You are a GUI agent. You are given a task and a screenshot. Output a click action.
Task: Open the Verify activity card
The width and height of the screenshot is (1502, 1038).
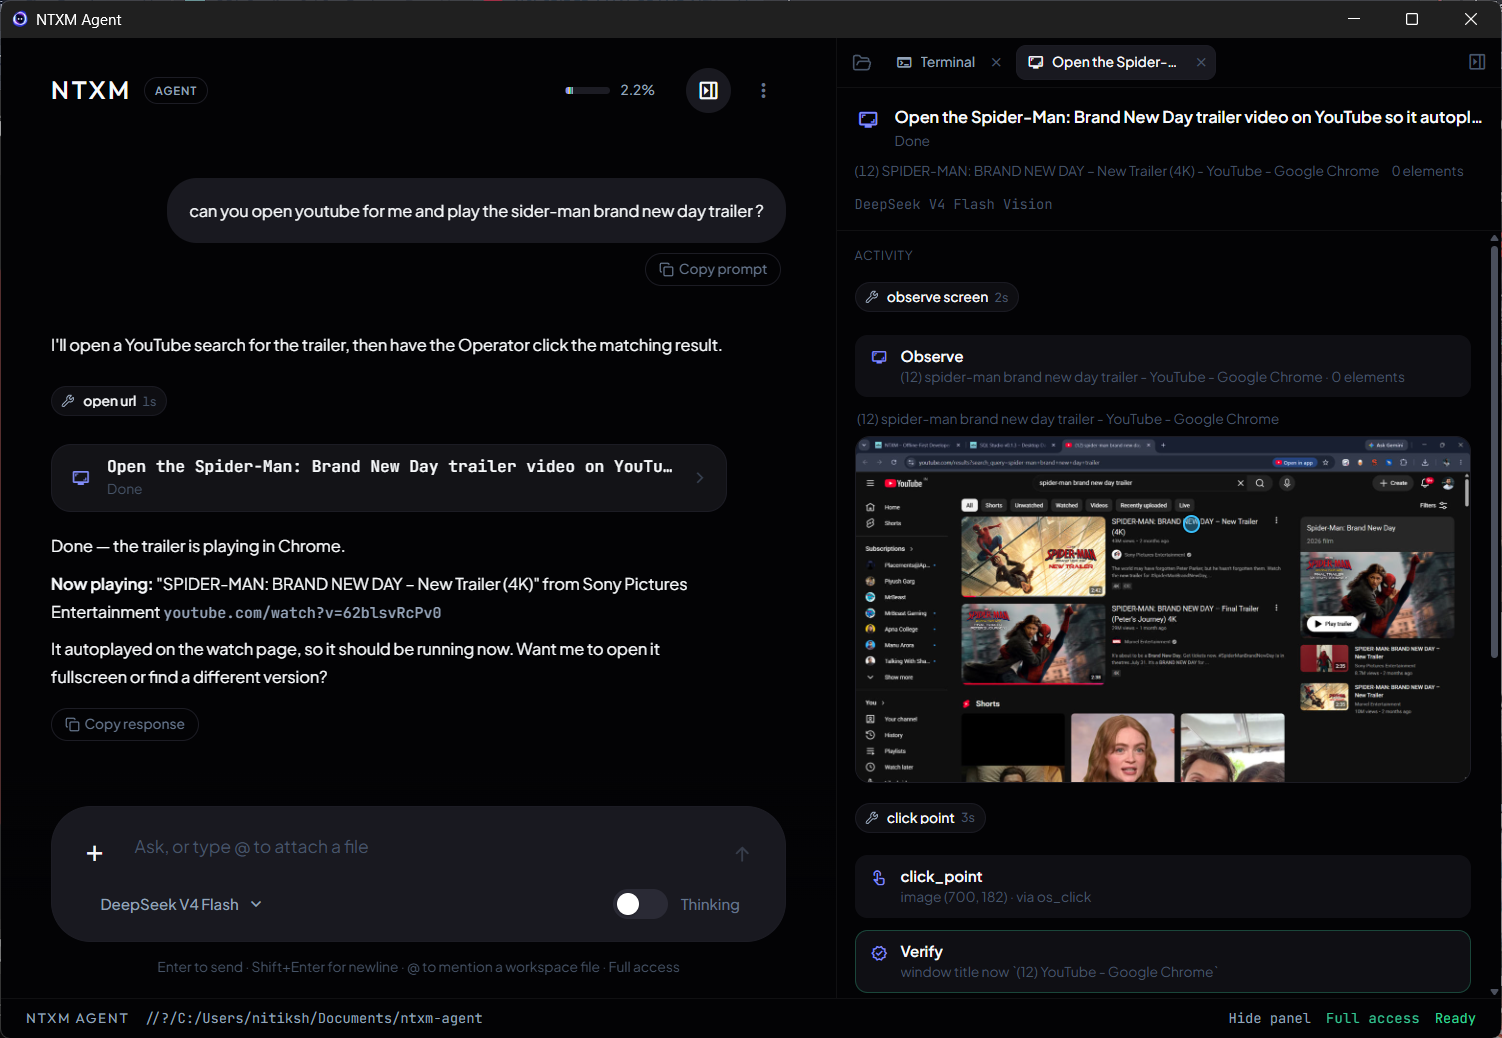(x=1163, y=961)
